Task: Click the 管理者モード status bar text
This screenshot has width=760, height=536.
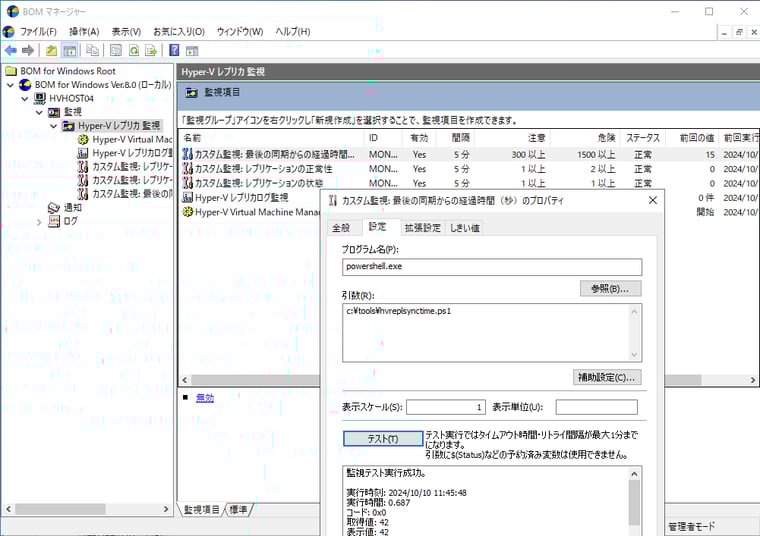Action: [x=691, y=527]
